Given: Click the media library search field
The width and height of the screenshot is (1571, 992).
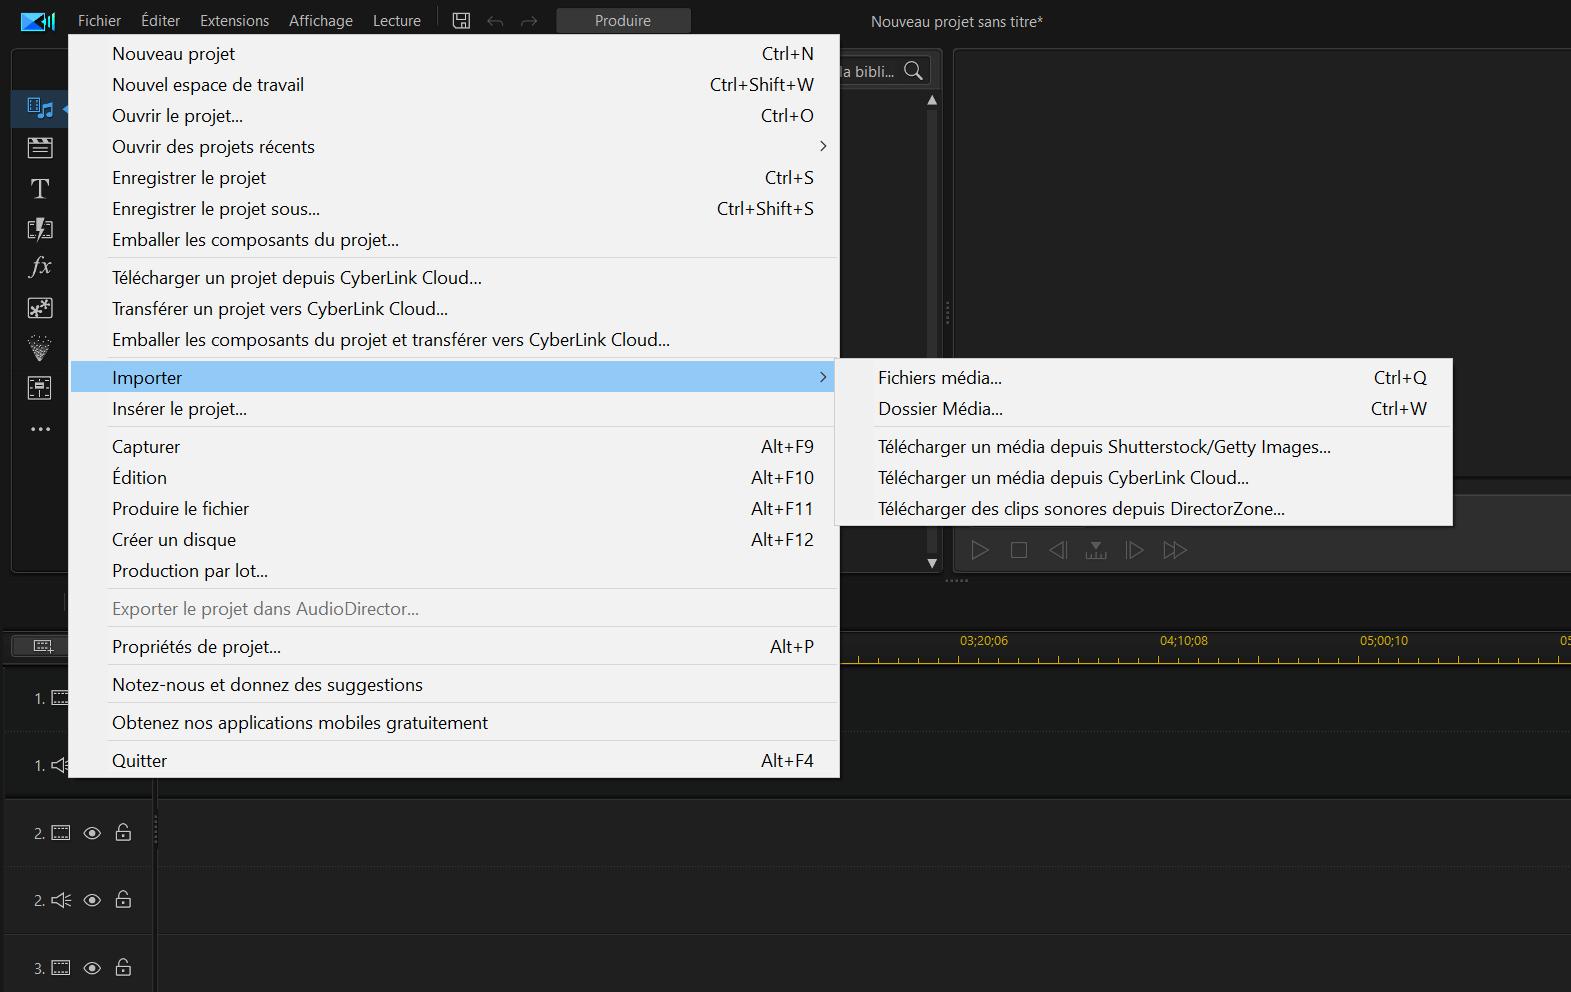Looking at the screenshot, I should 868,71.
